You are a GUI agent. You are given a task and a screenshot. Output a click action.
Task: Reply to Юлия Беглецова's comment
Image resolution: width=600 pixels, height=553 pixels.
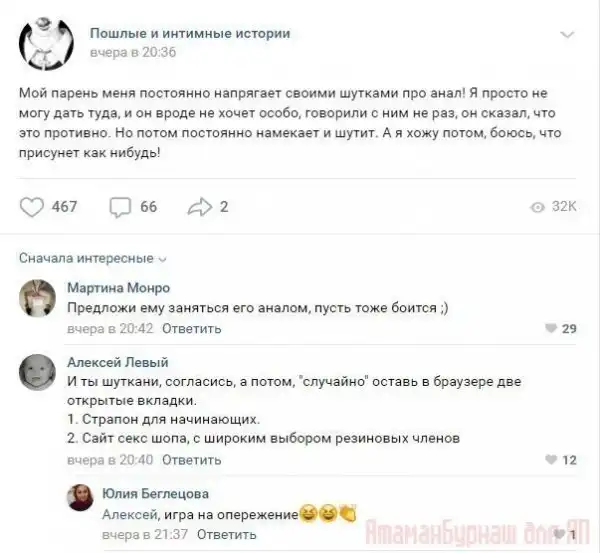(x=227, y=534)
